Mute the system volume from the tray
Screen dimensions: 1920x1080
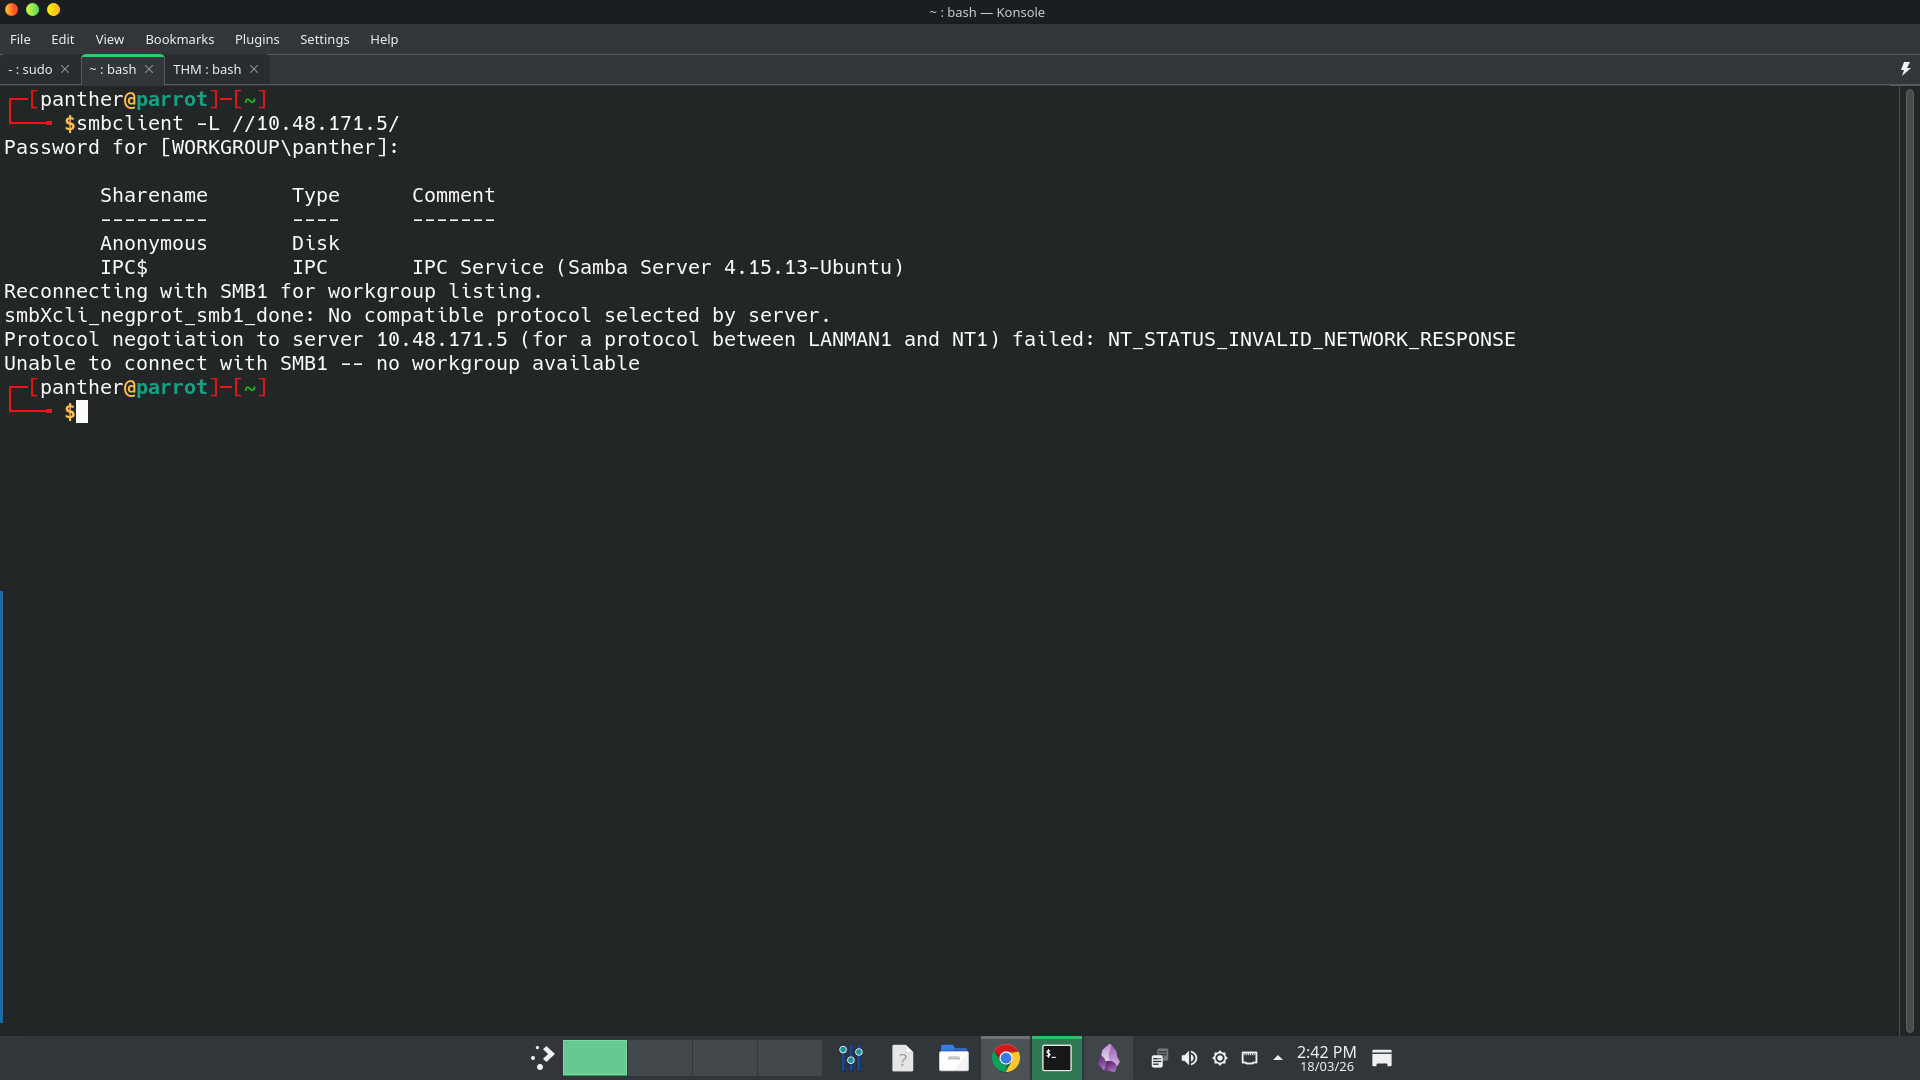pyautogui.click(x=1189, y=1057)
